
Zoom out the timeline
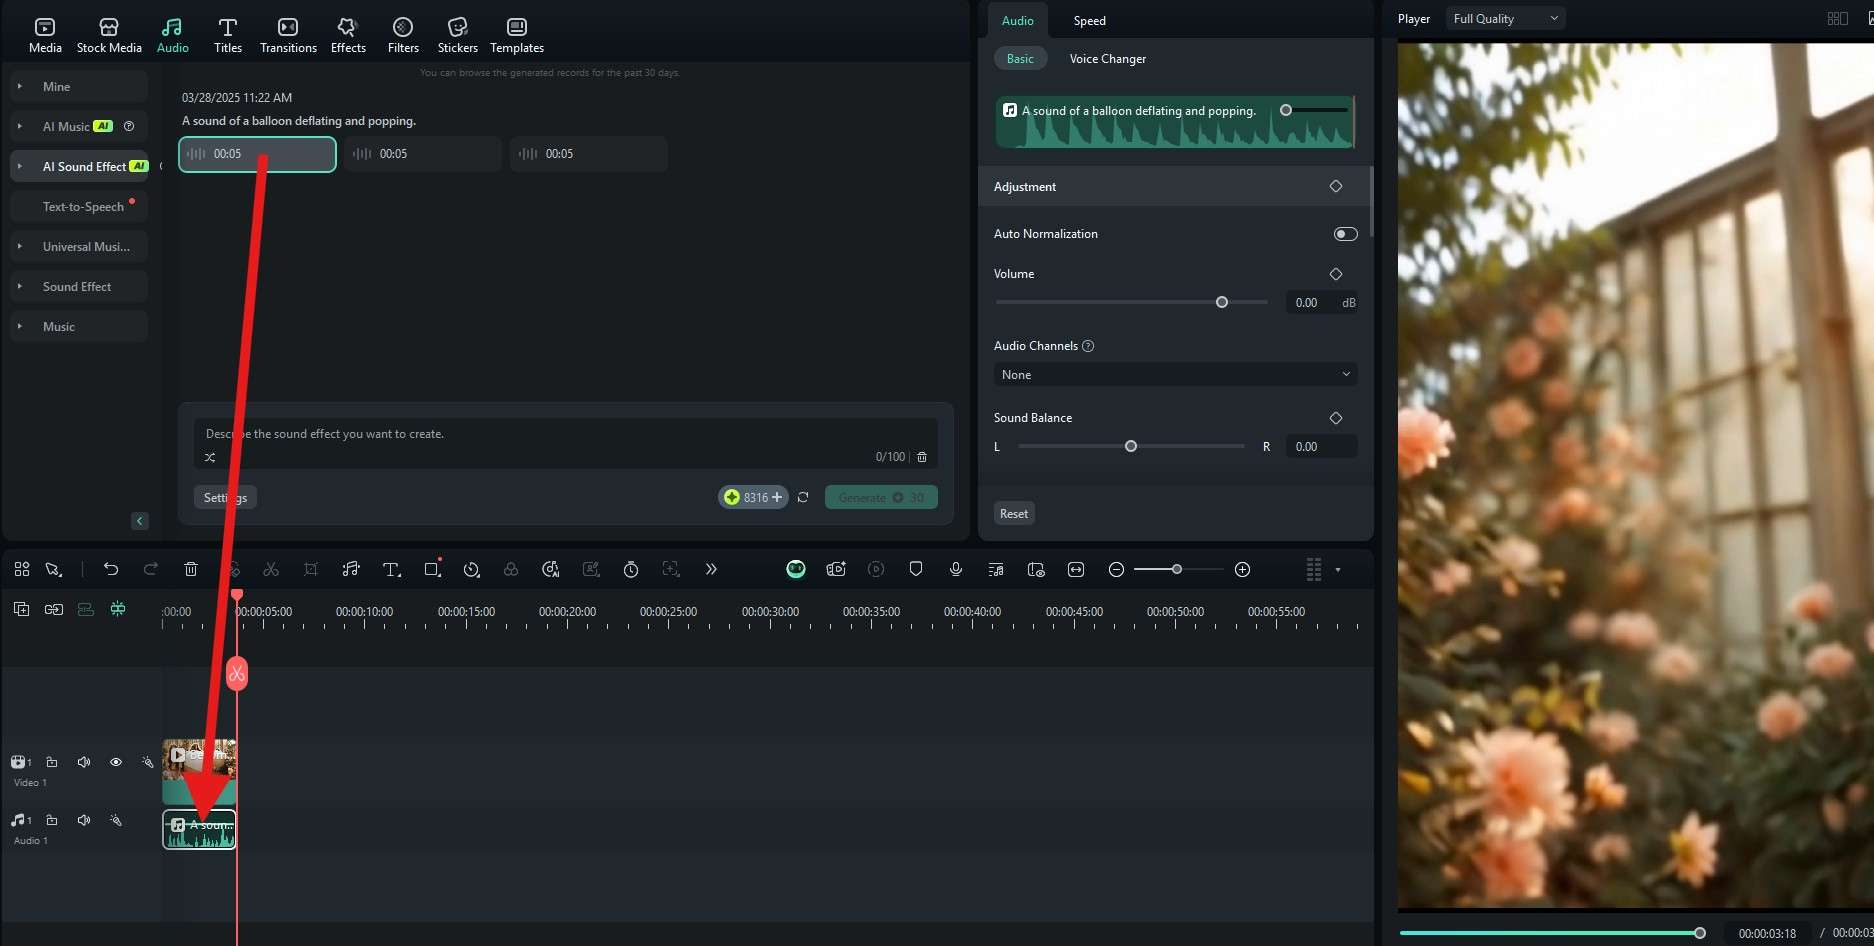pos(1117,569)
